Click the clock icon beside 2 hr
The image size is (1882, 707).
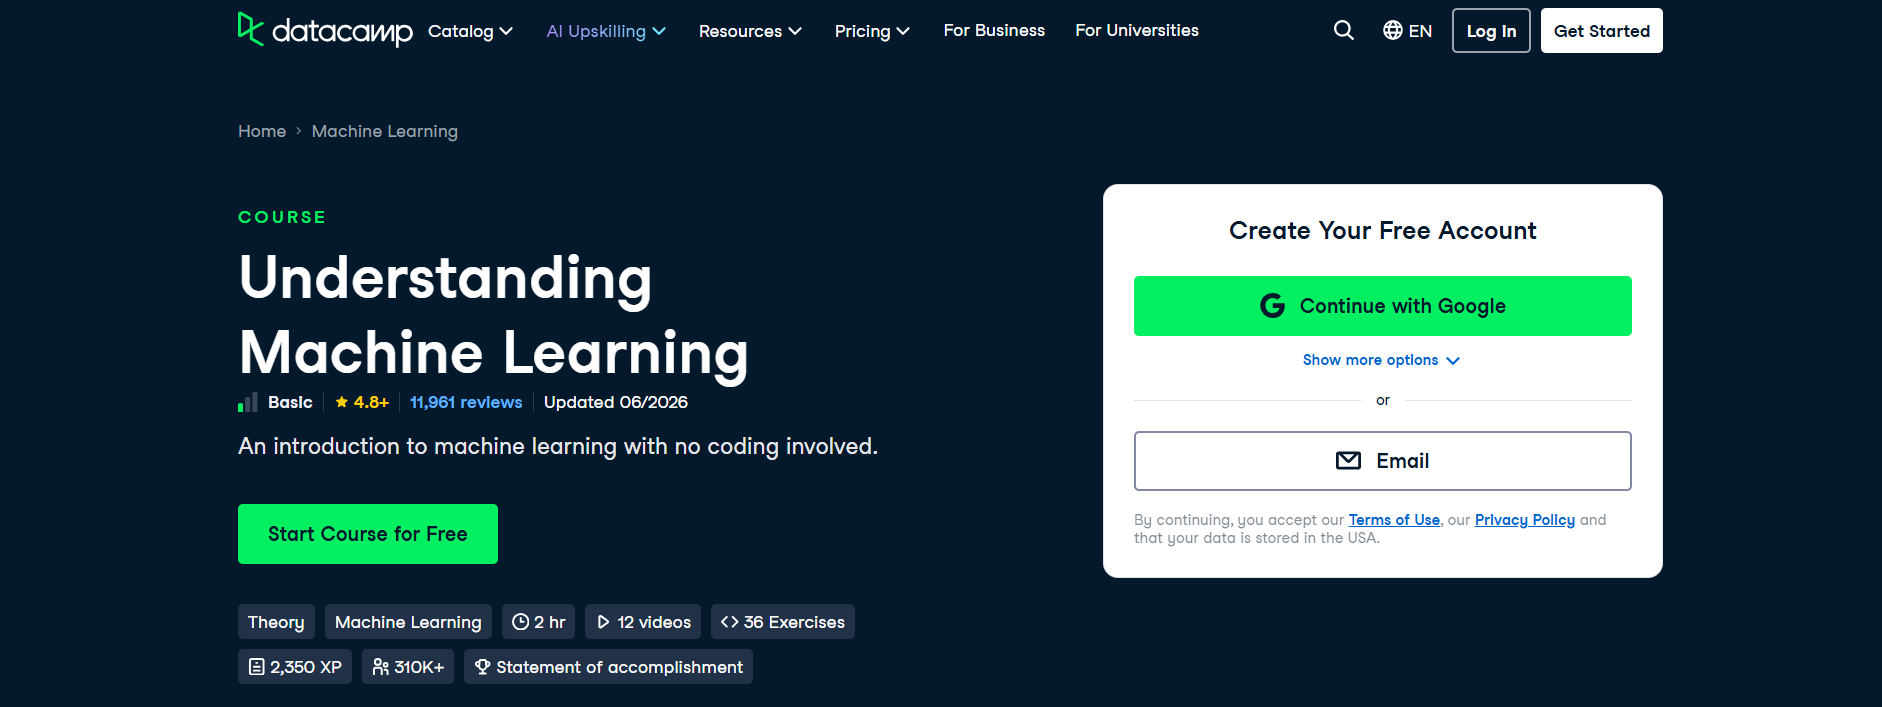tap(520, 622)
